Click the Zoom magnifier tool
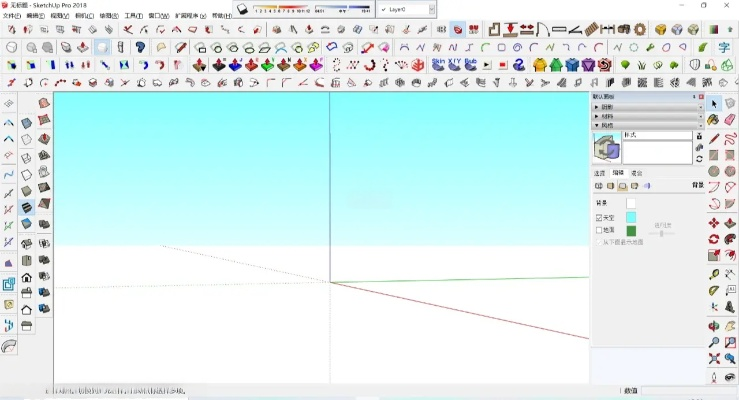Viewport: 739px width, 400px height. tap(714, 342)
